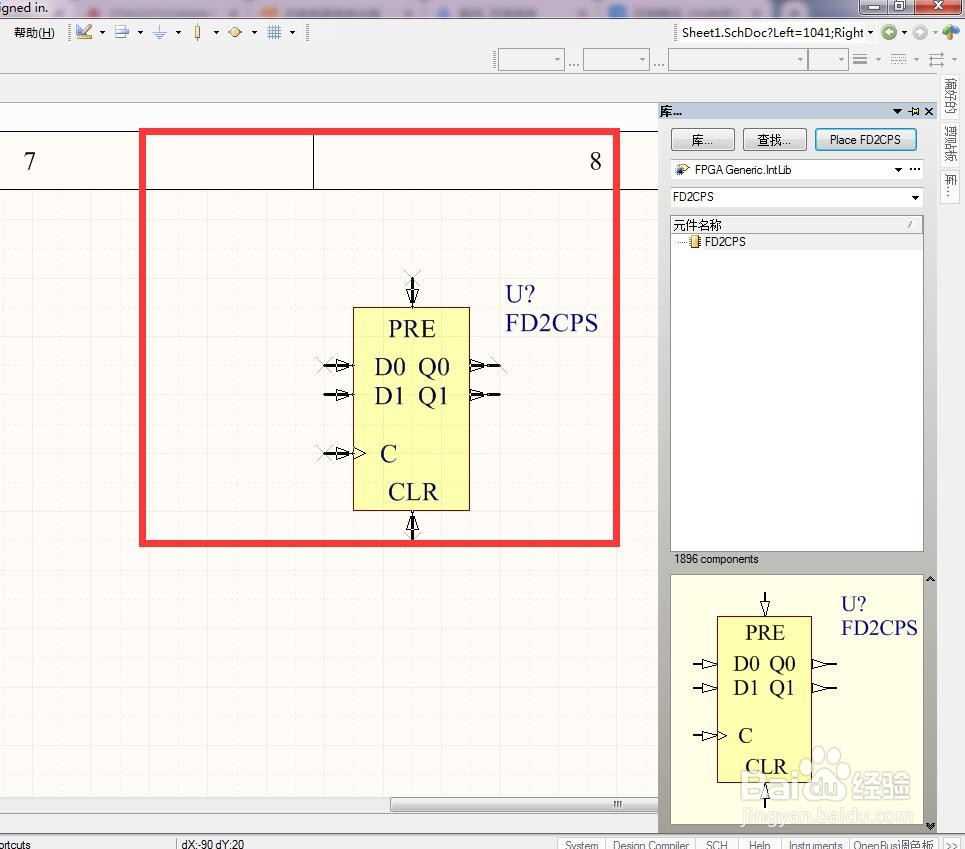
Task: Click the 查找... search button
Action: (x=774, y=140)
